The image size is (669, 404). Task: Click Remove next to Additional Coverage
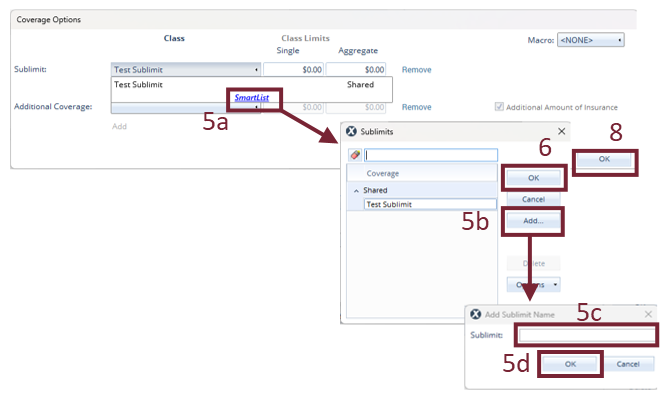tap(416, 107)
